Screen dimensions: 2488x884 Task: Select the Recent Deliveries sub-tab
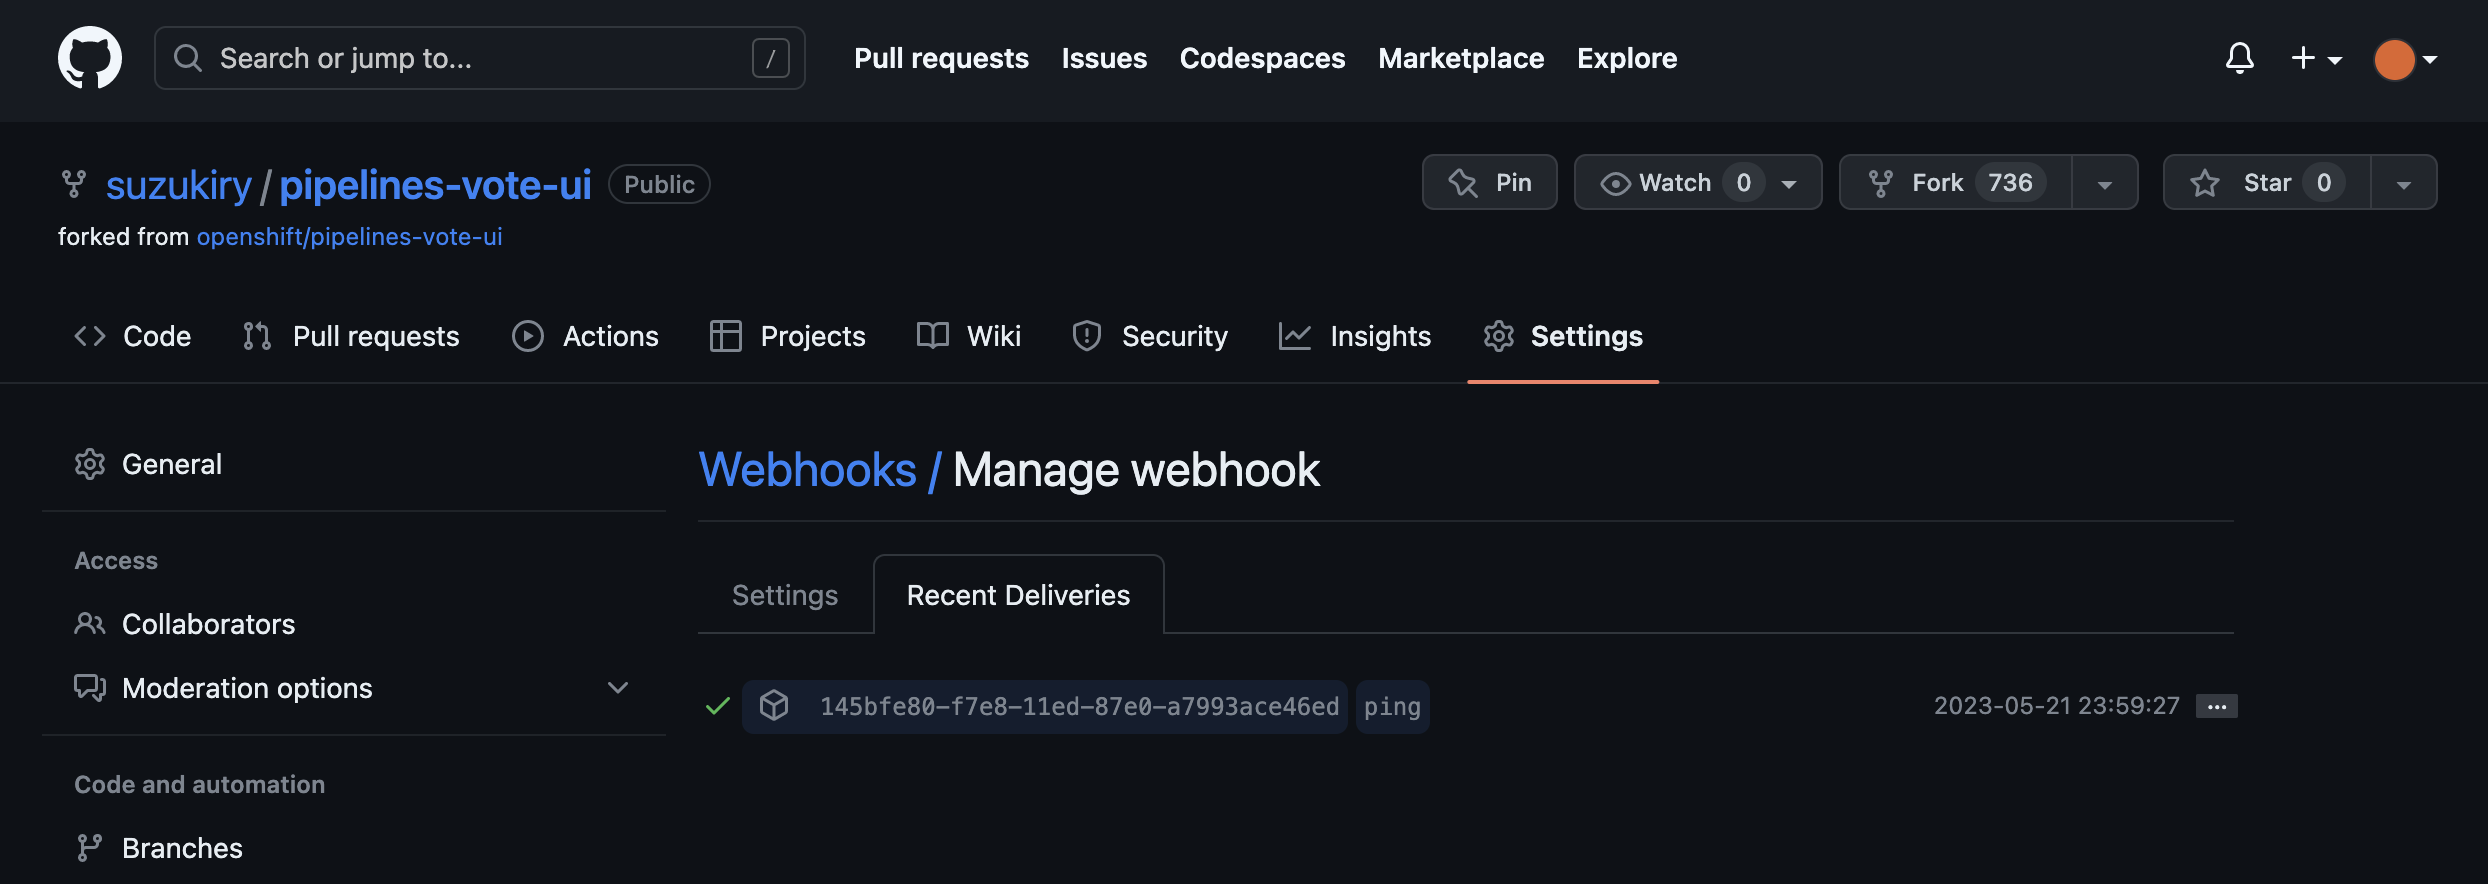(x=1018, y=595)
